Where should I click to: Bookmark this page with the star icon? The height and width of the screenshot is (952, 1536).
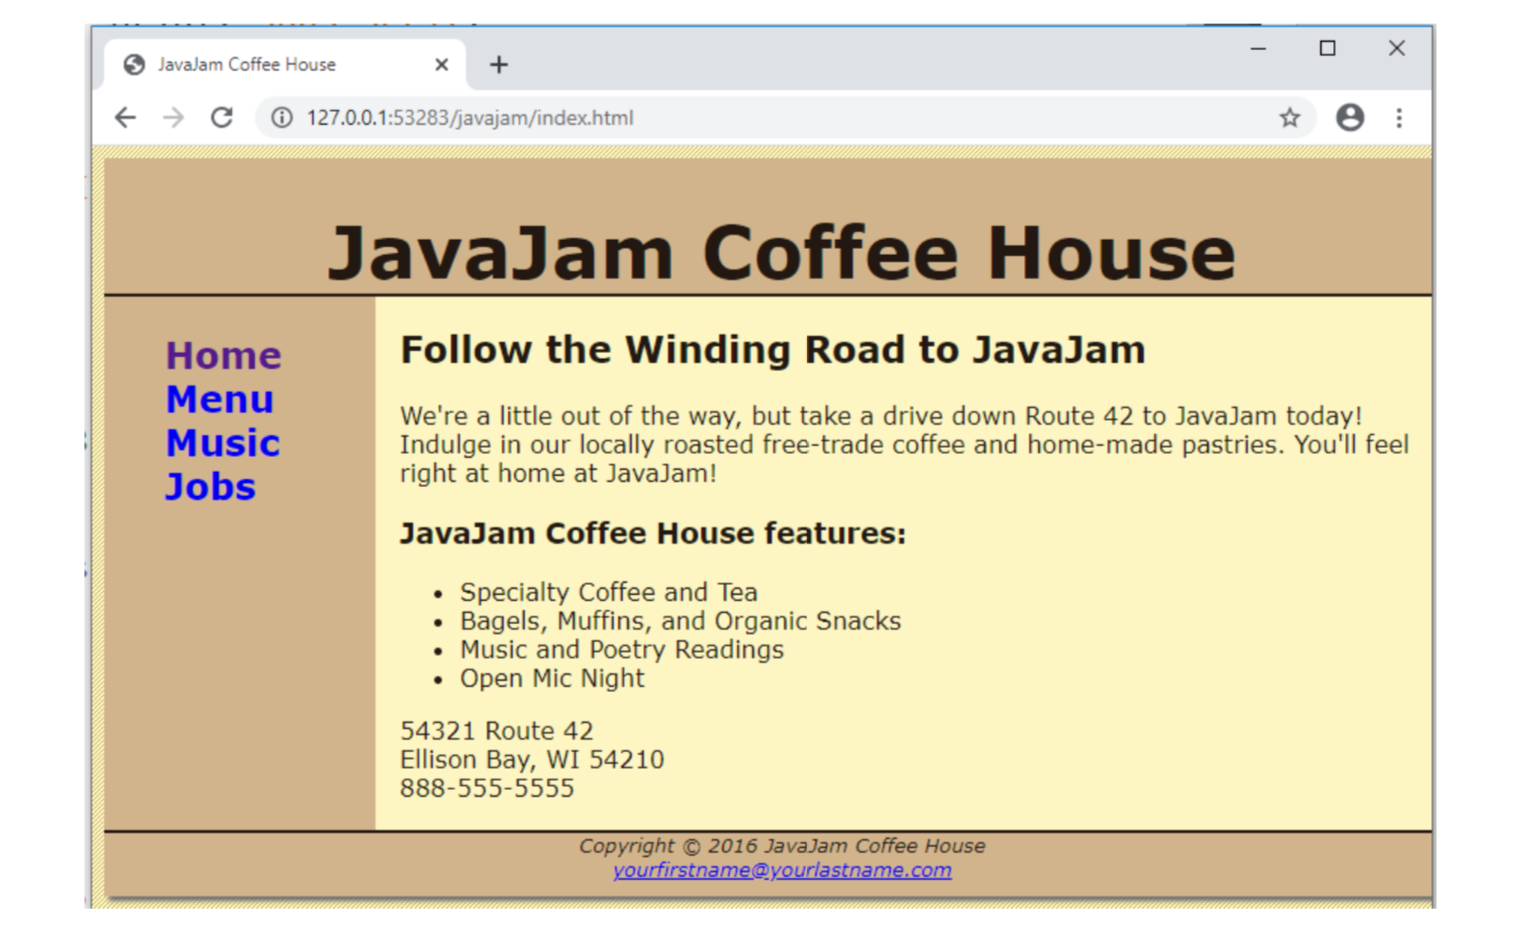pos(1290,117)
